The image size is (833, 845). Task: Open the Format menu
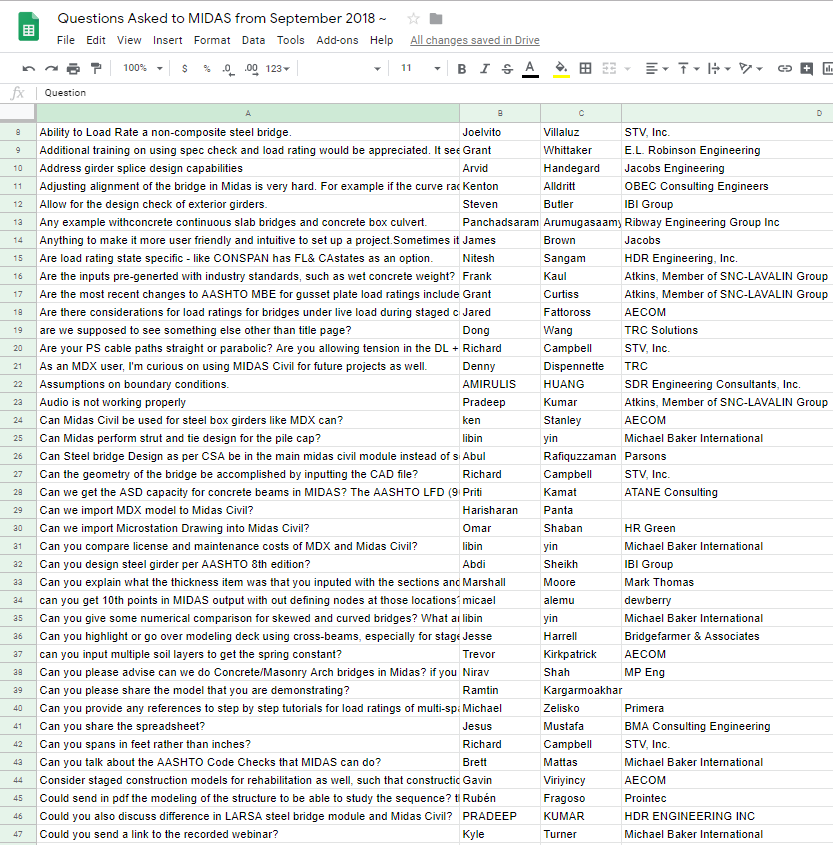(212, 40)
